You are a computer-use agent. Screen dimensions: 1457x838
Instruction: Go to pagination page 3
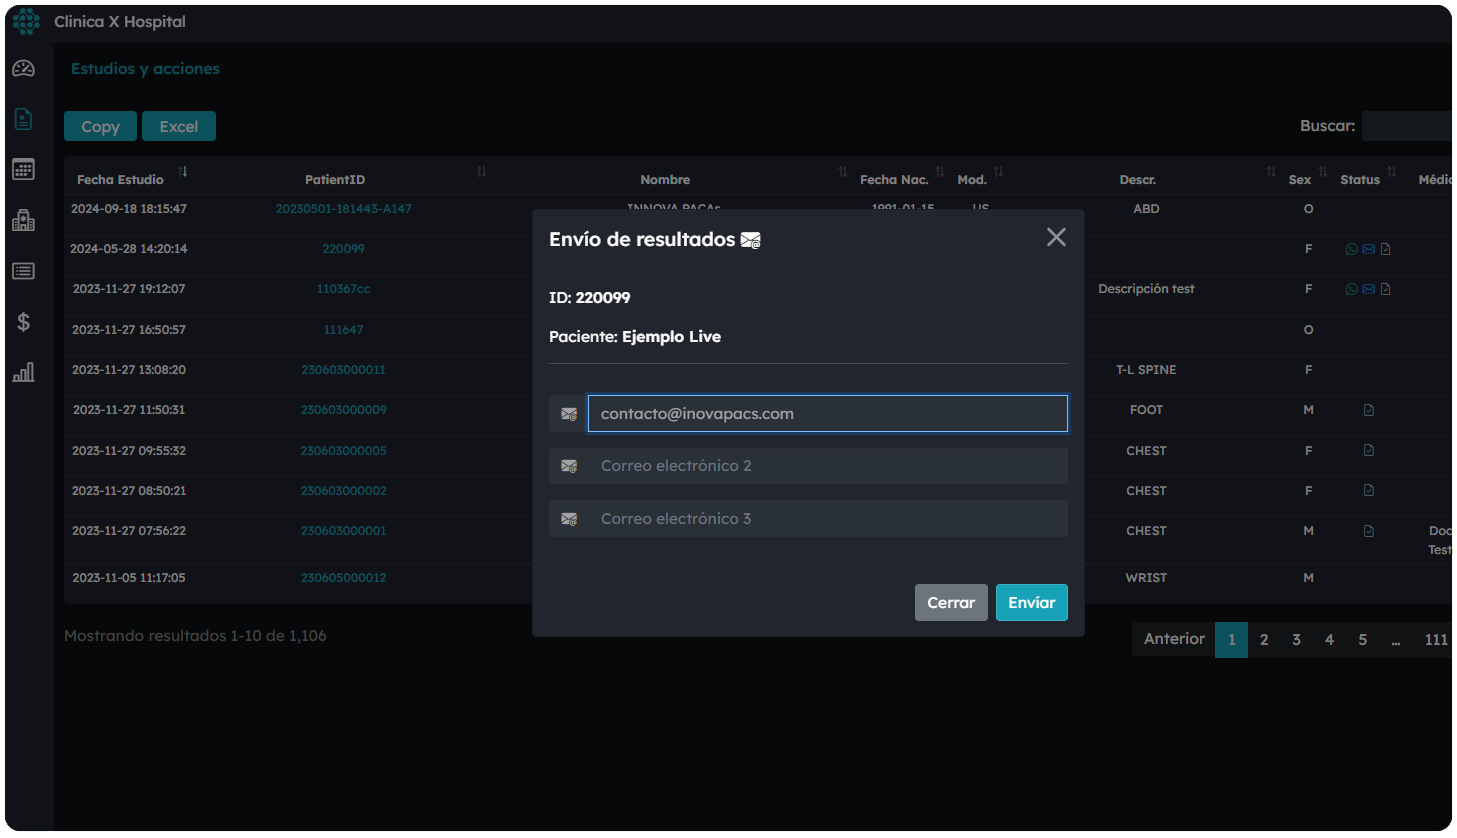pyautogui.click(x=1297, y=640)
